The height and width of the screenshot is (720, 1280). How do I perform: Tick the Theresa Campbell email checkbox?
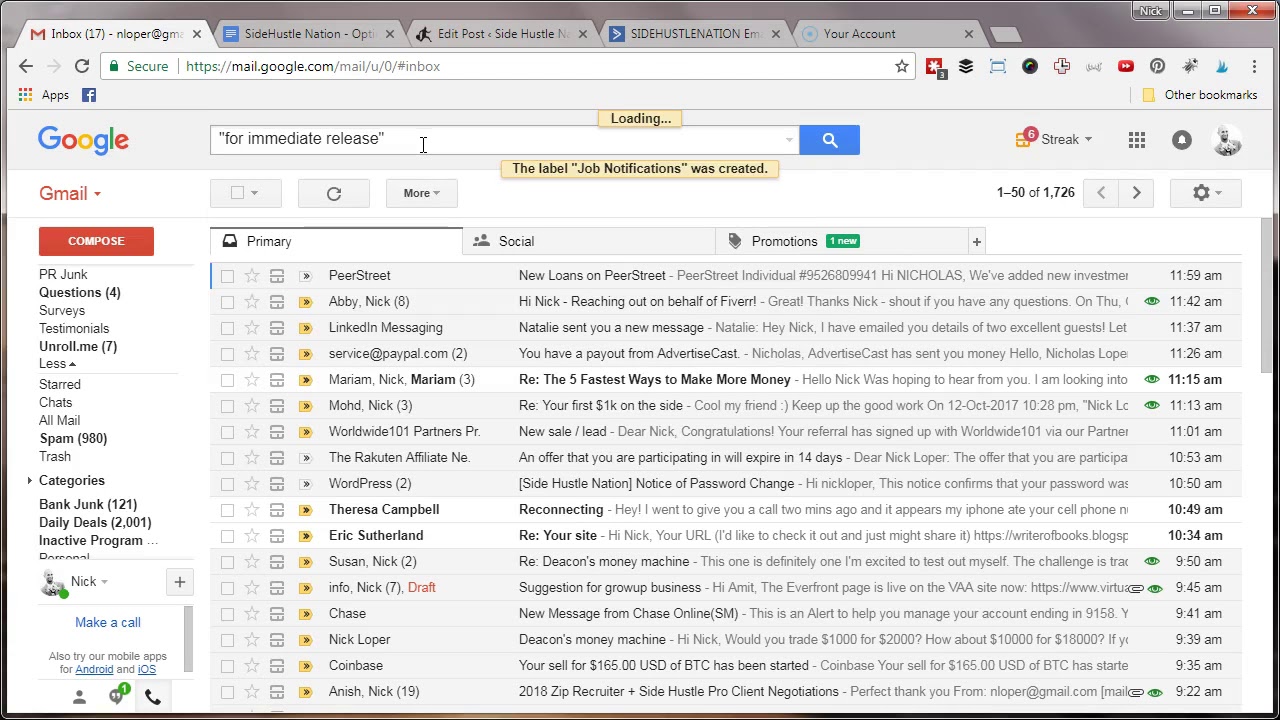coord(227,510)
